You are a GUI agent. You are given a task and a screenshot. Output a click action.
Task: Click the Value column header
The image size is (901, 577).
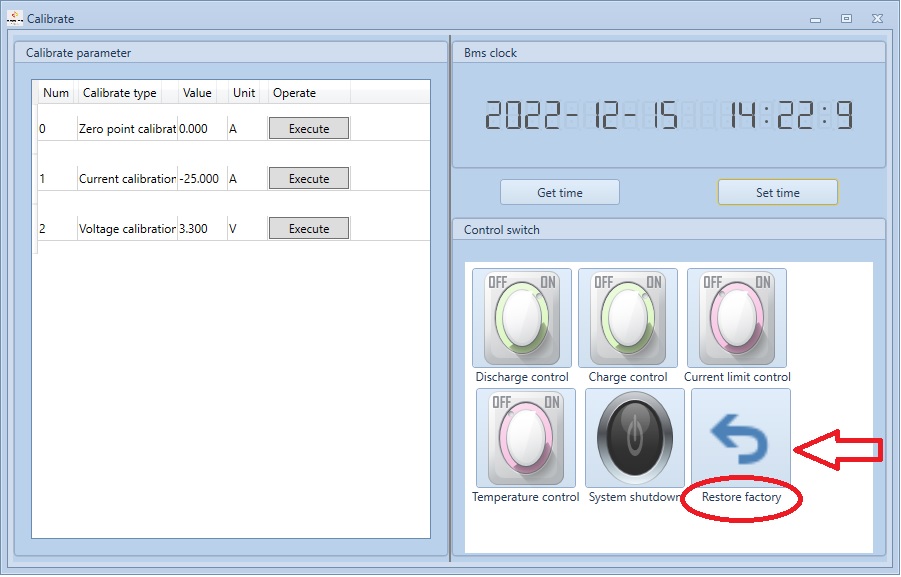click(197, 92)
